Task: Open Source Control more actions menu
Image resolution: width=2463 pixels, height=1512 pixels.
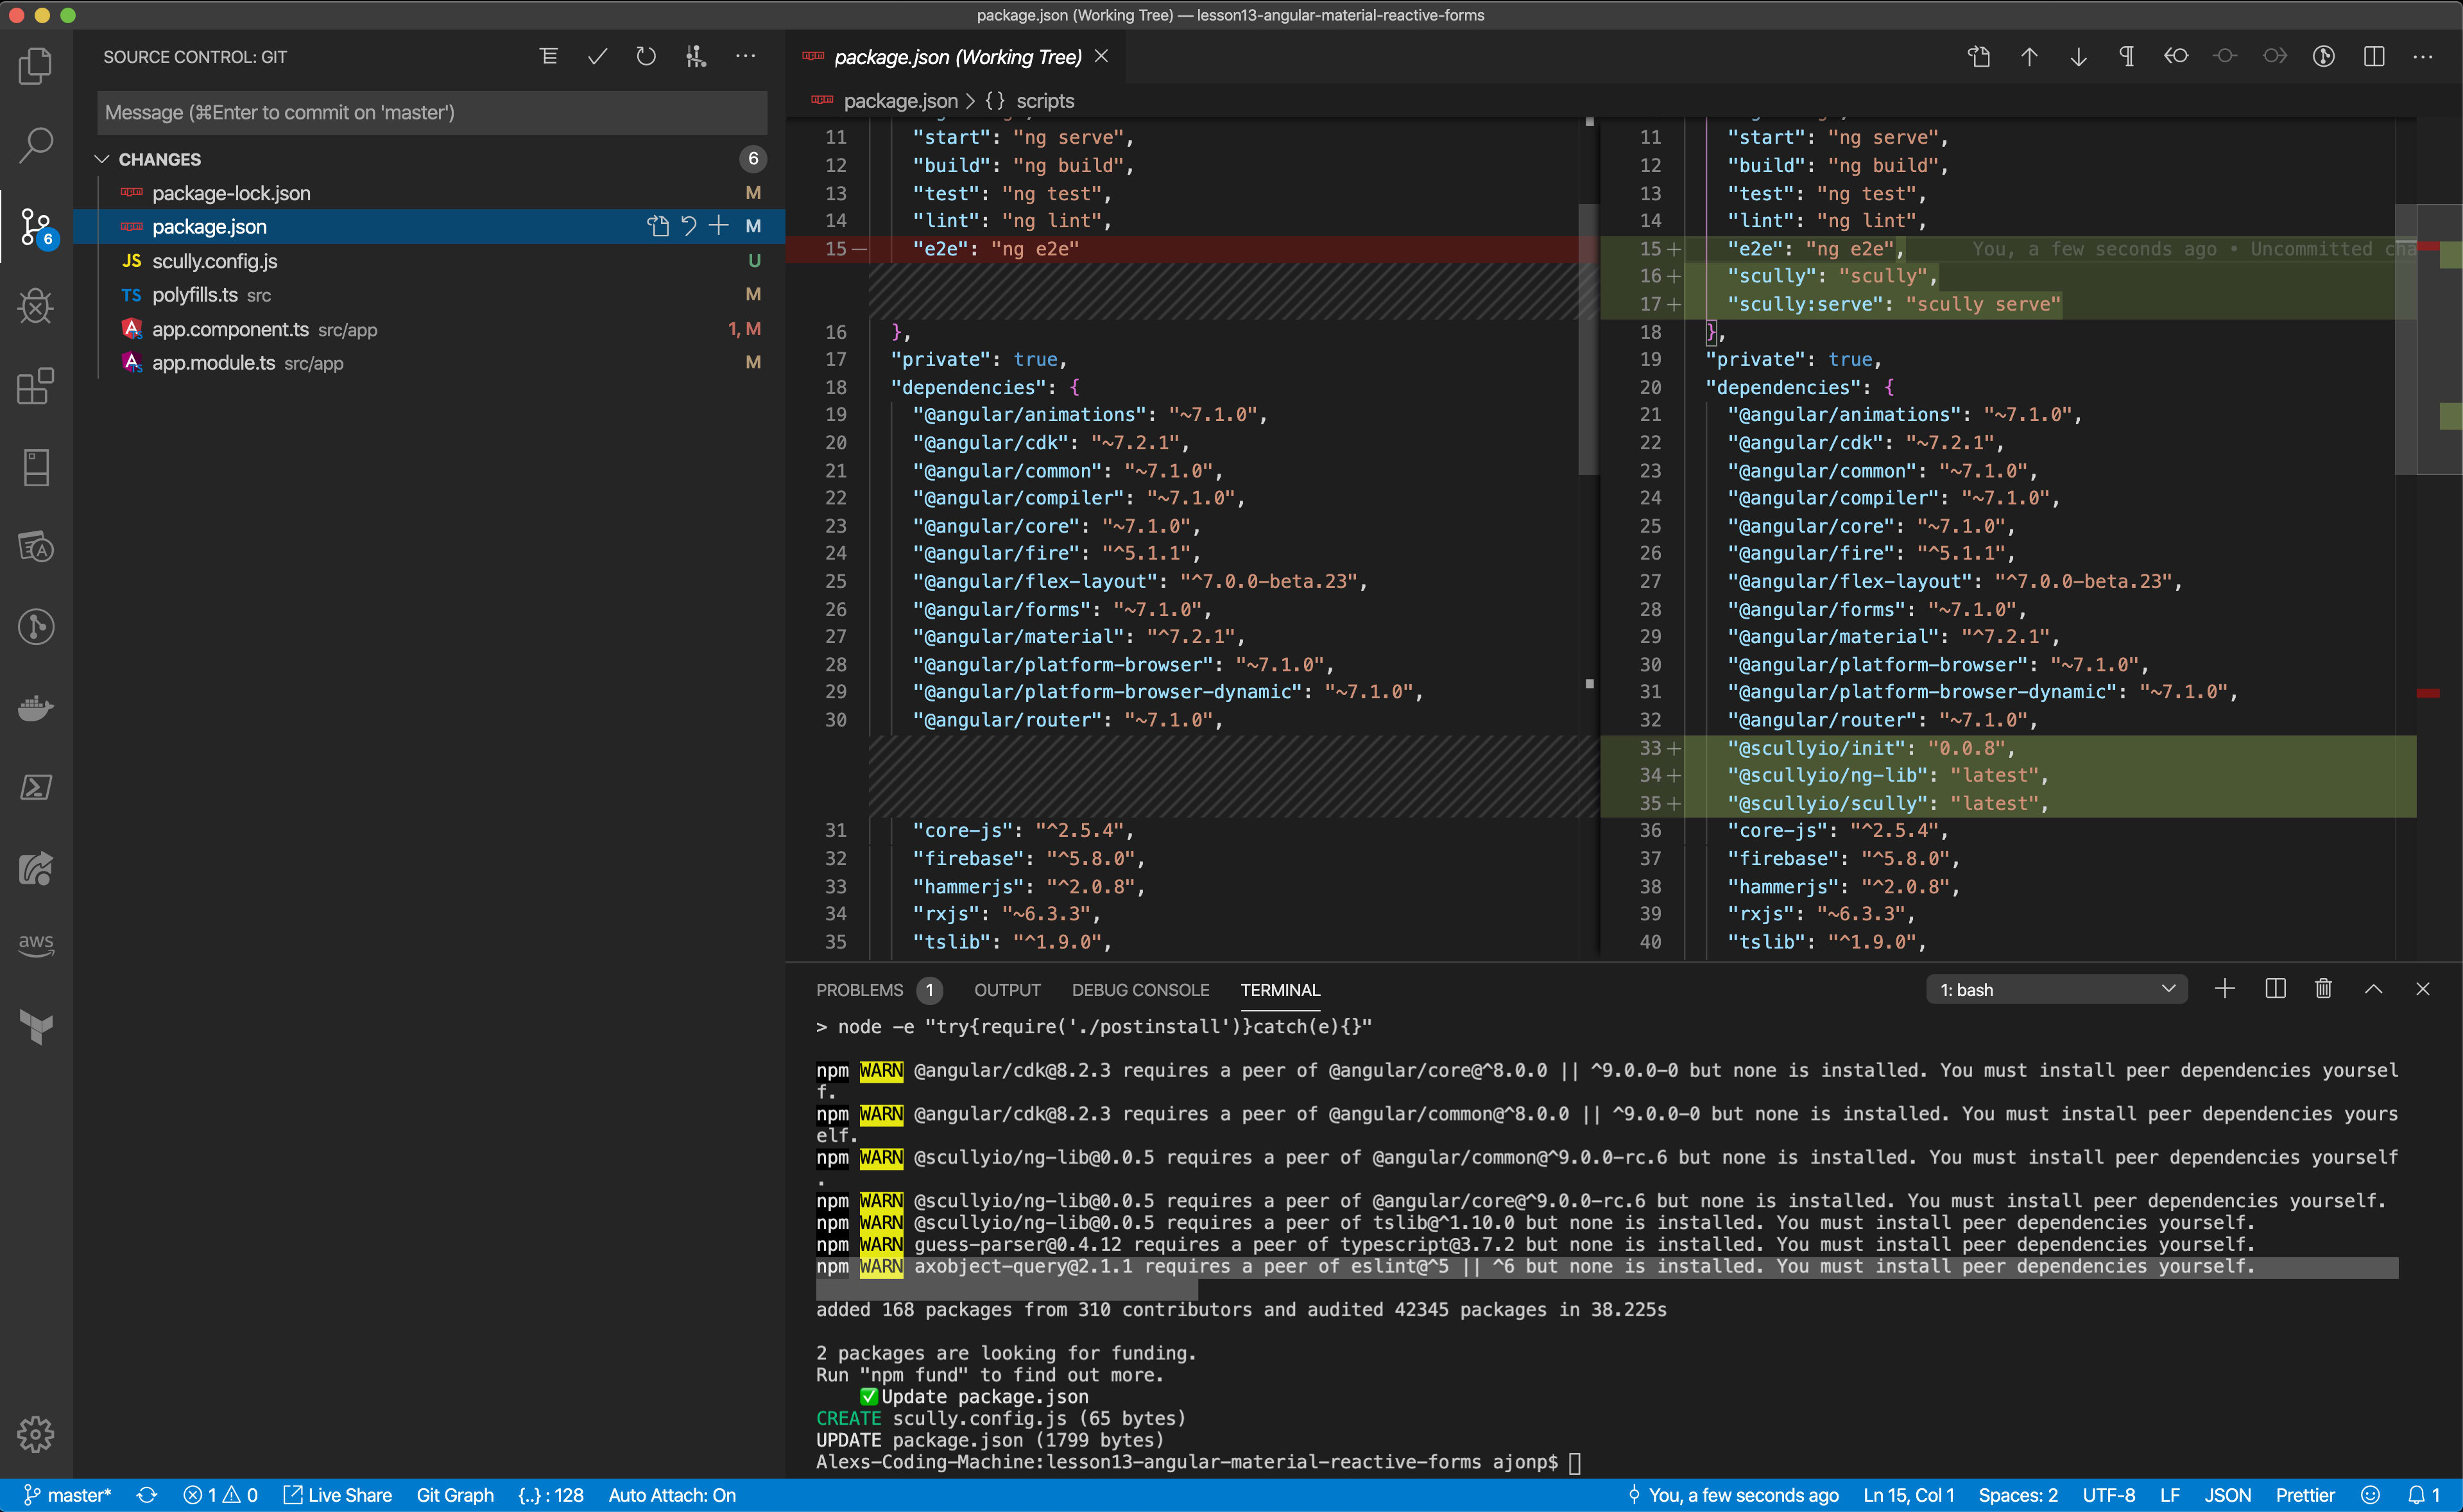Action: point(746,57)
